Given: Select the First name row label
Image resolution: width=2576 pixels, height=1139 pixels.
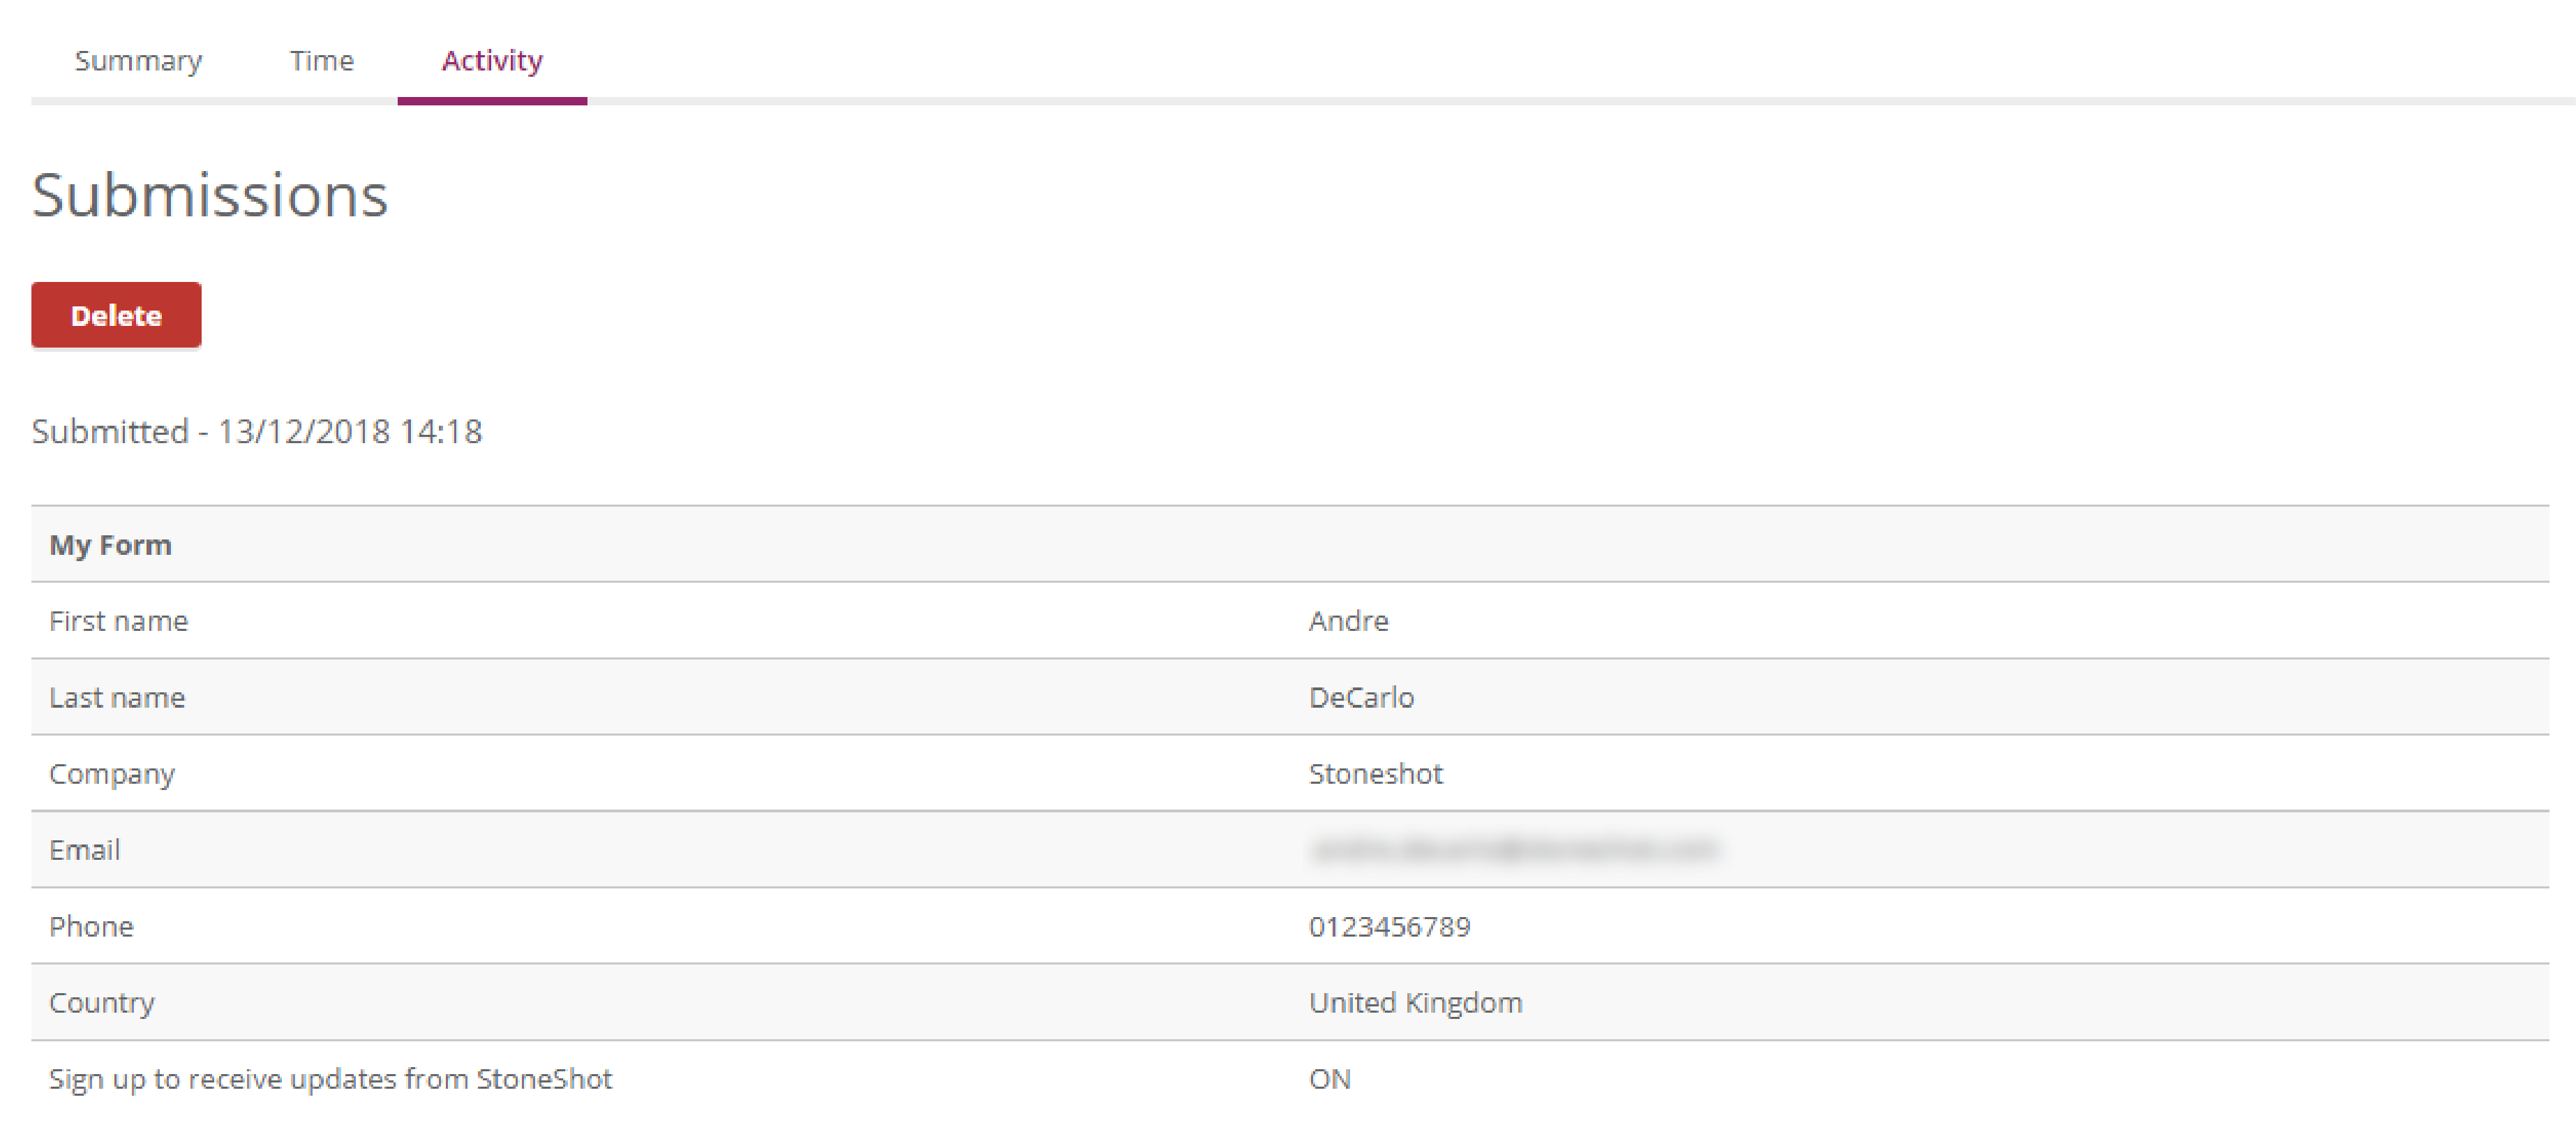Looking at the screenshot, I should [x=118, y=621].
